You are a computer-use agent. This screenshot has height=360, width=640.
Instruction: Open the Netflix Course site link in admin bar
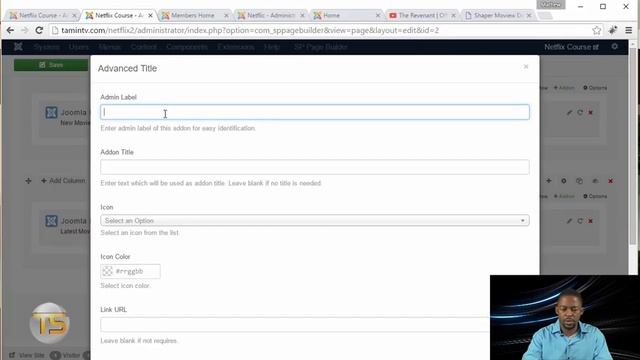pos(571,47)
